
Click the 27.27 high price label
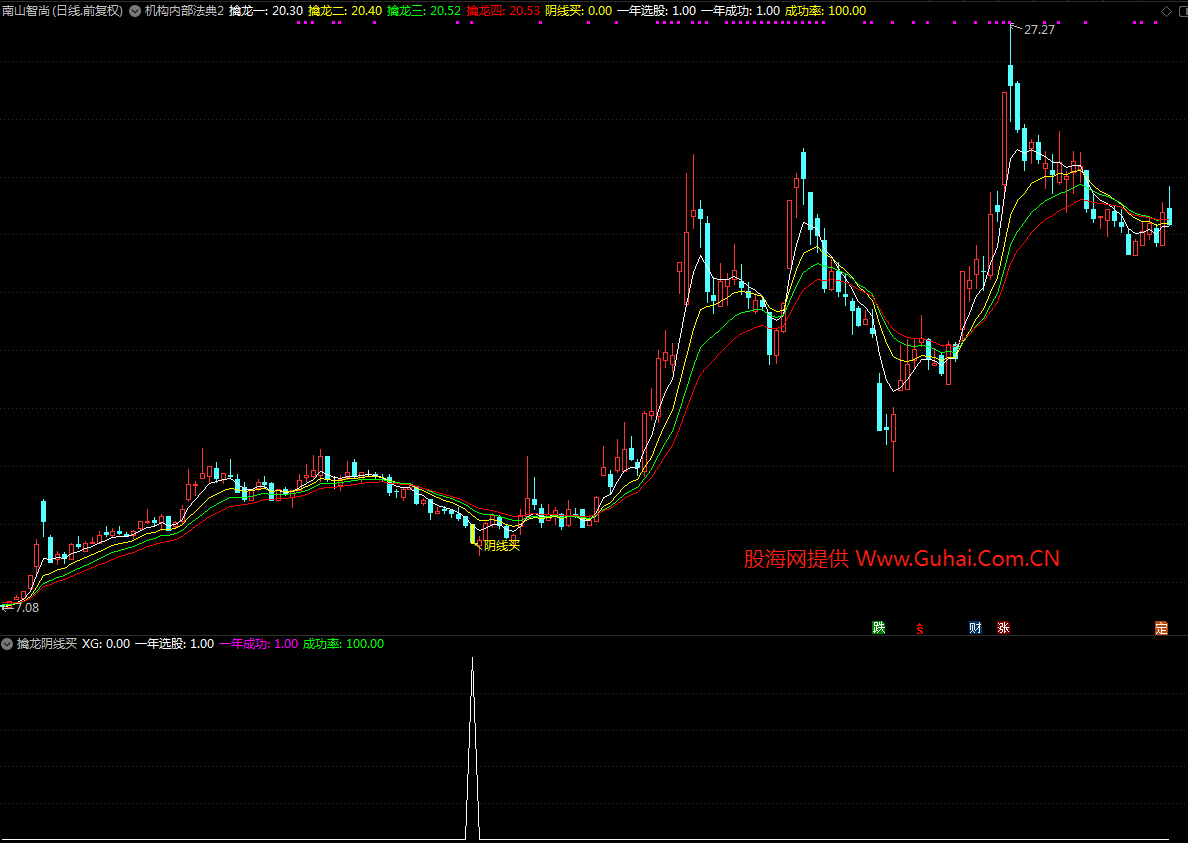coord(1039,30)
